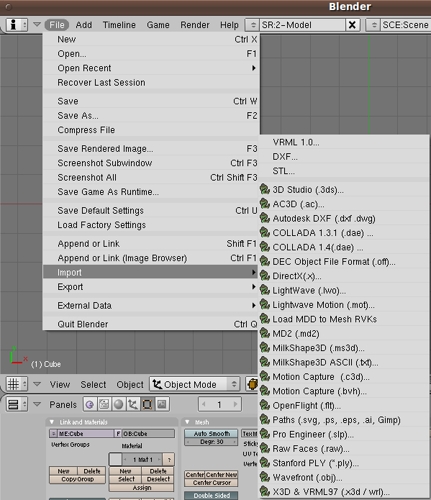The width and height of the screenshot is (431, 500).
Task: Open the SR:2-Model screen browse dropdown
Action: tap(252, 25)
